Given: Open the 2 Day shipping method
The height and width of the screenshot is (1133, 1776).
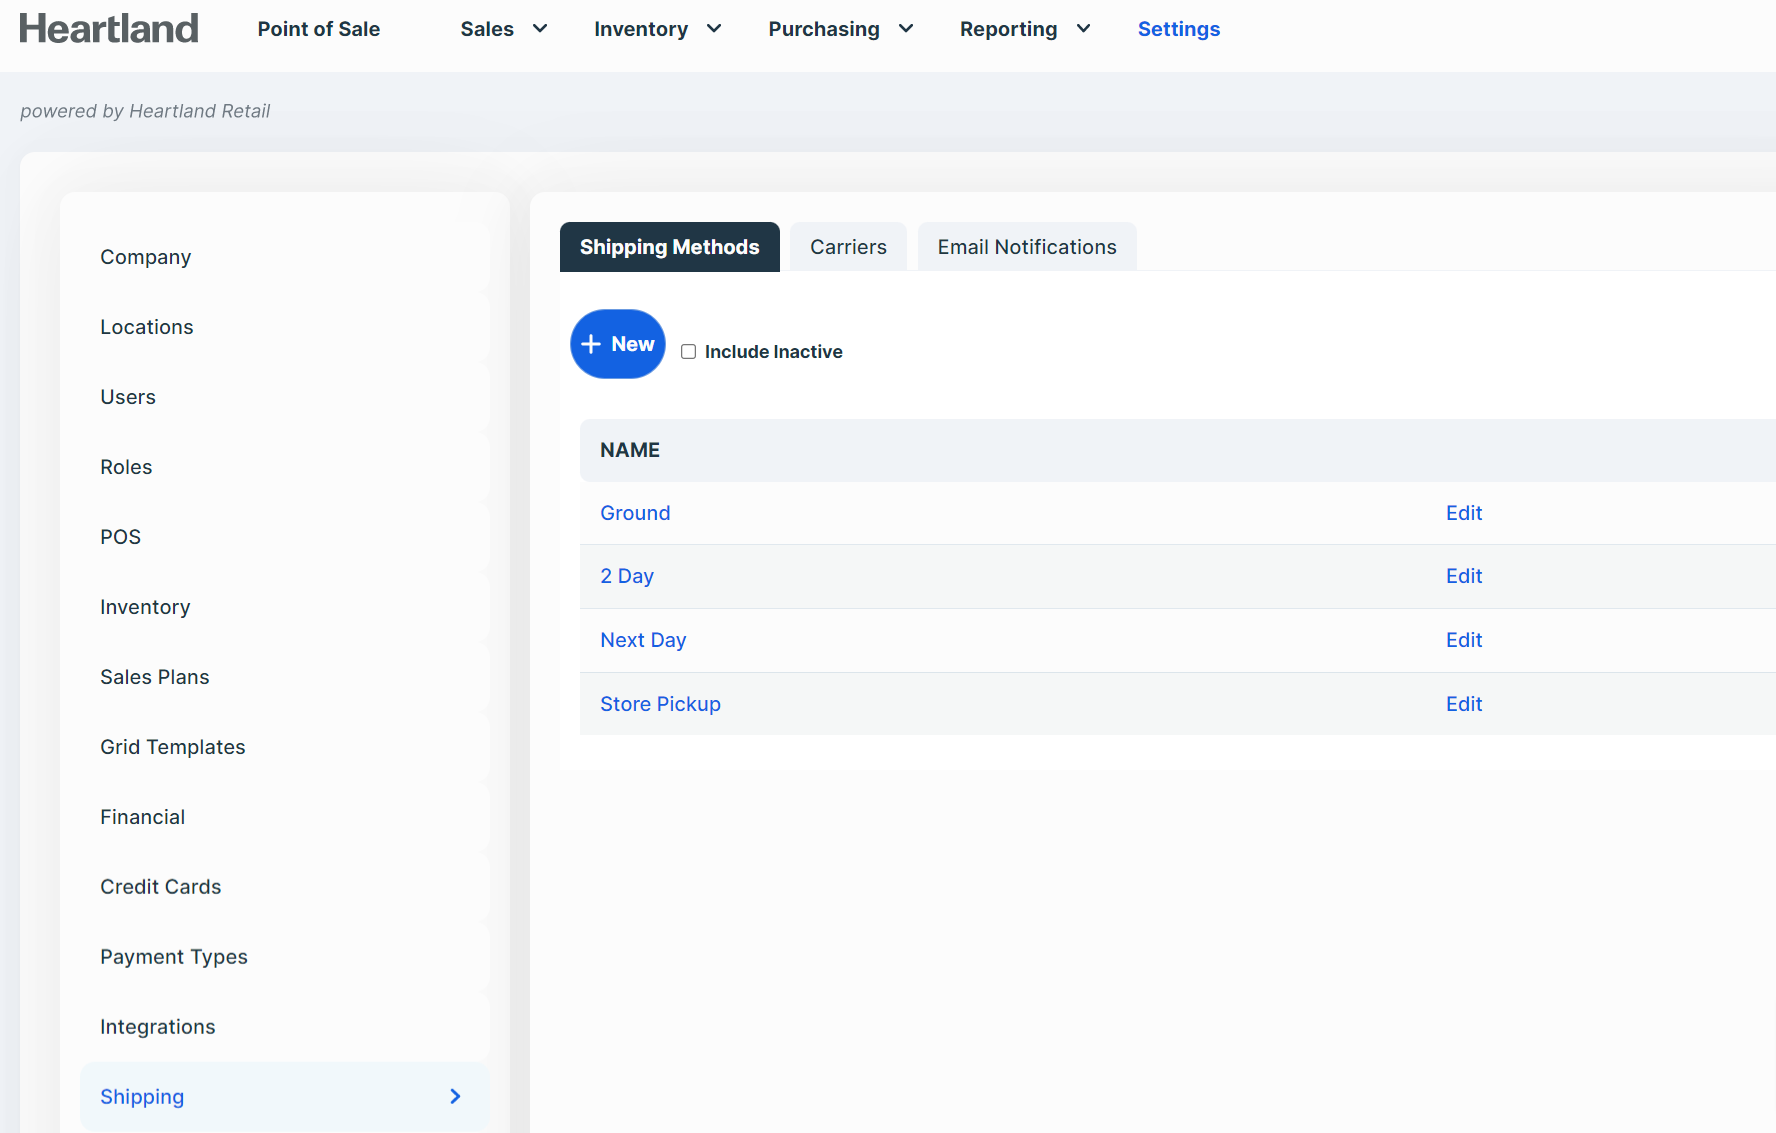Looking at the screenshot, I should (627, 576).
